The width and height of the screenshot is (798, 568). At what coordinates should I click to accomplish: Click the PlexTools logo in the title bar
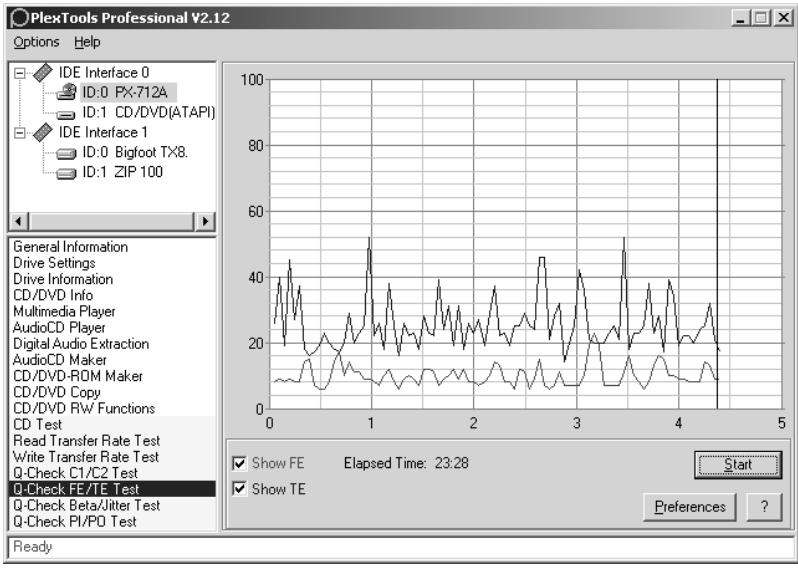19,18
